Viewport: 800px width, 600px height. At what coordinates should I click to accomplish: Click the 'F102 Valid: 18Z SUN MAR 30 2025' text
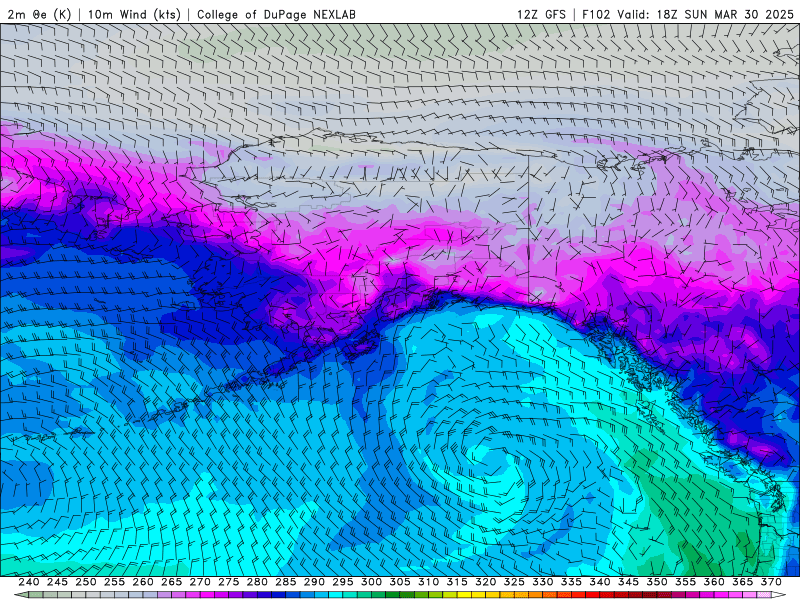click(688, 14)
